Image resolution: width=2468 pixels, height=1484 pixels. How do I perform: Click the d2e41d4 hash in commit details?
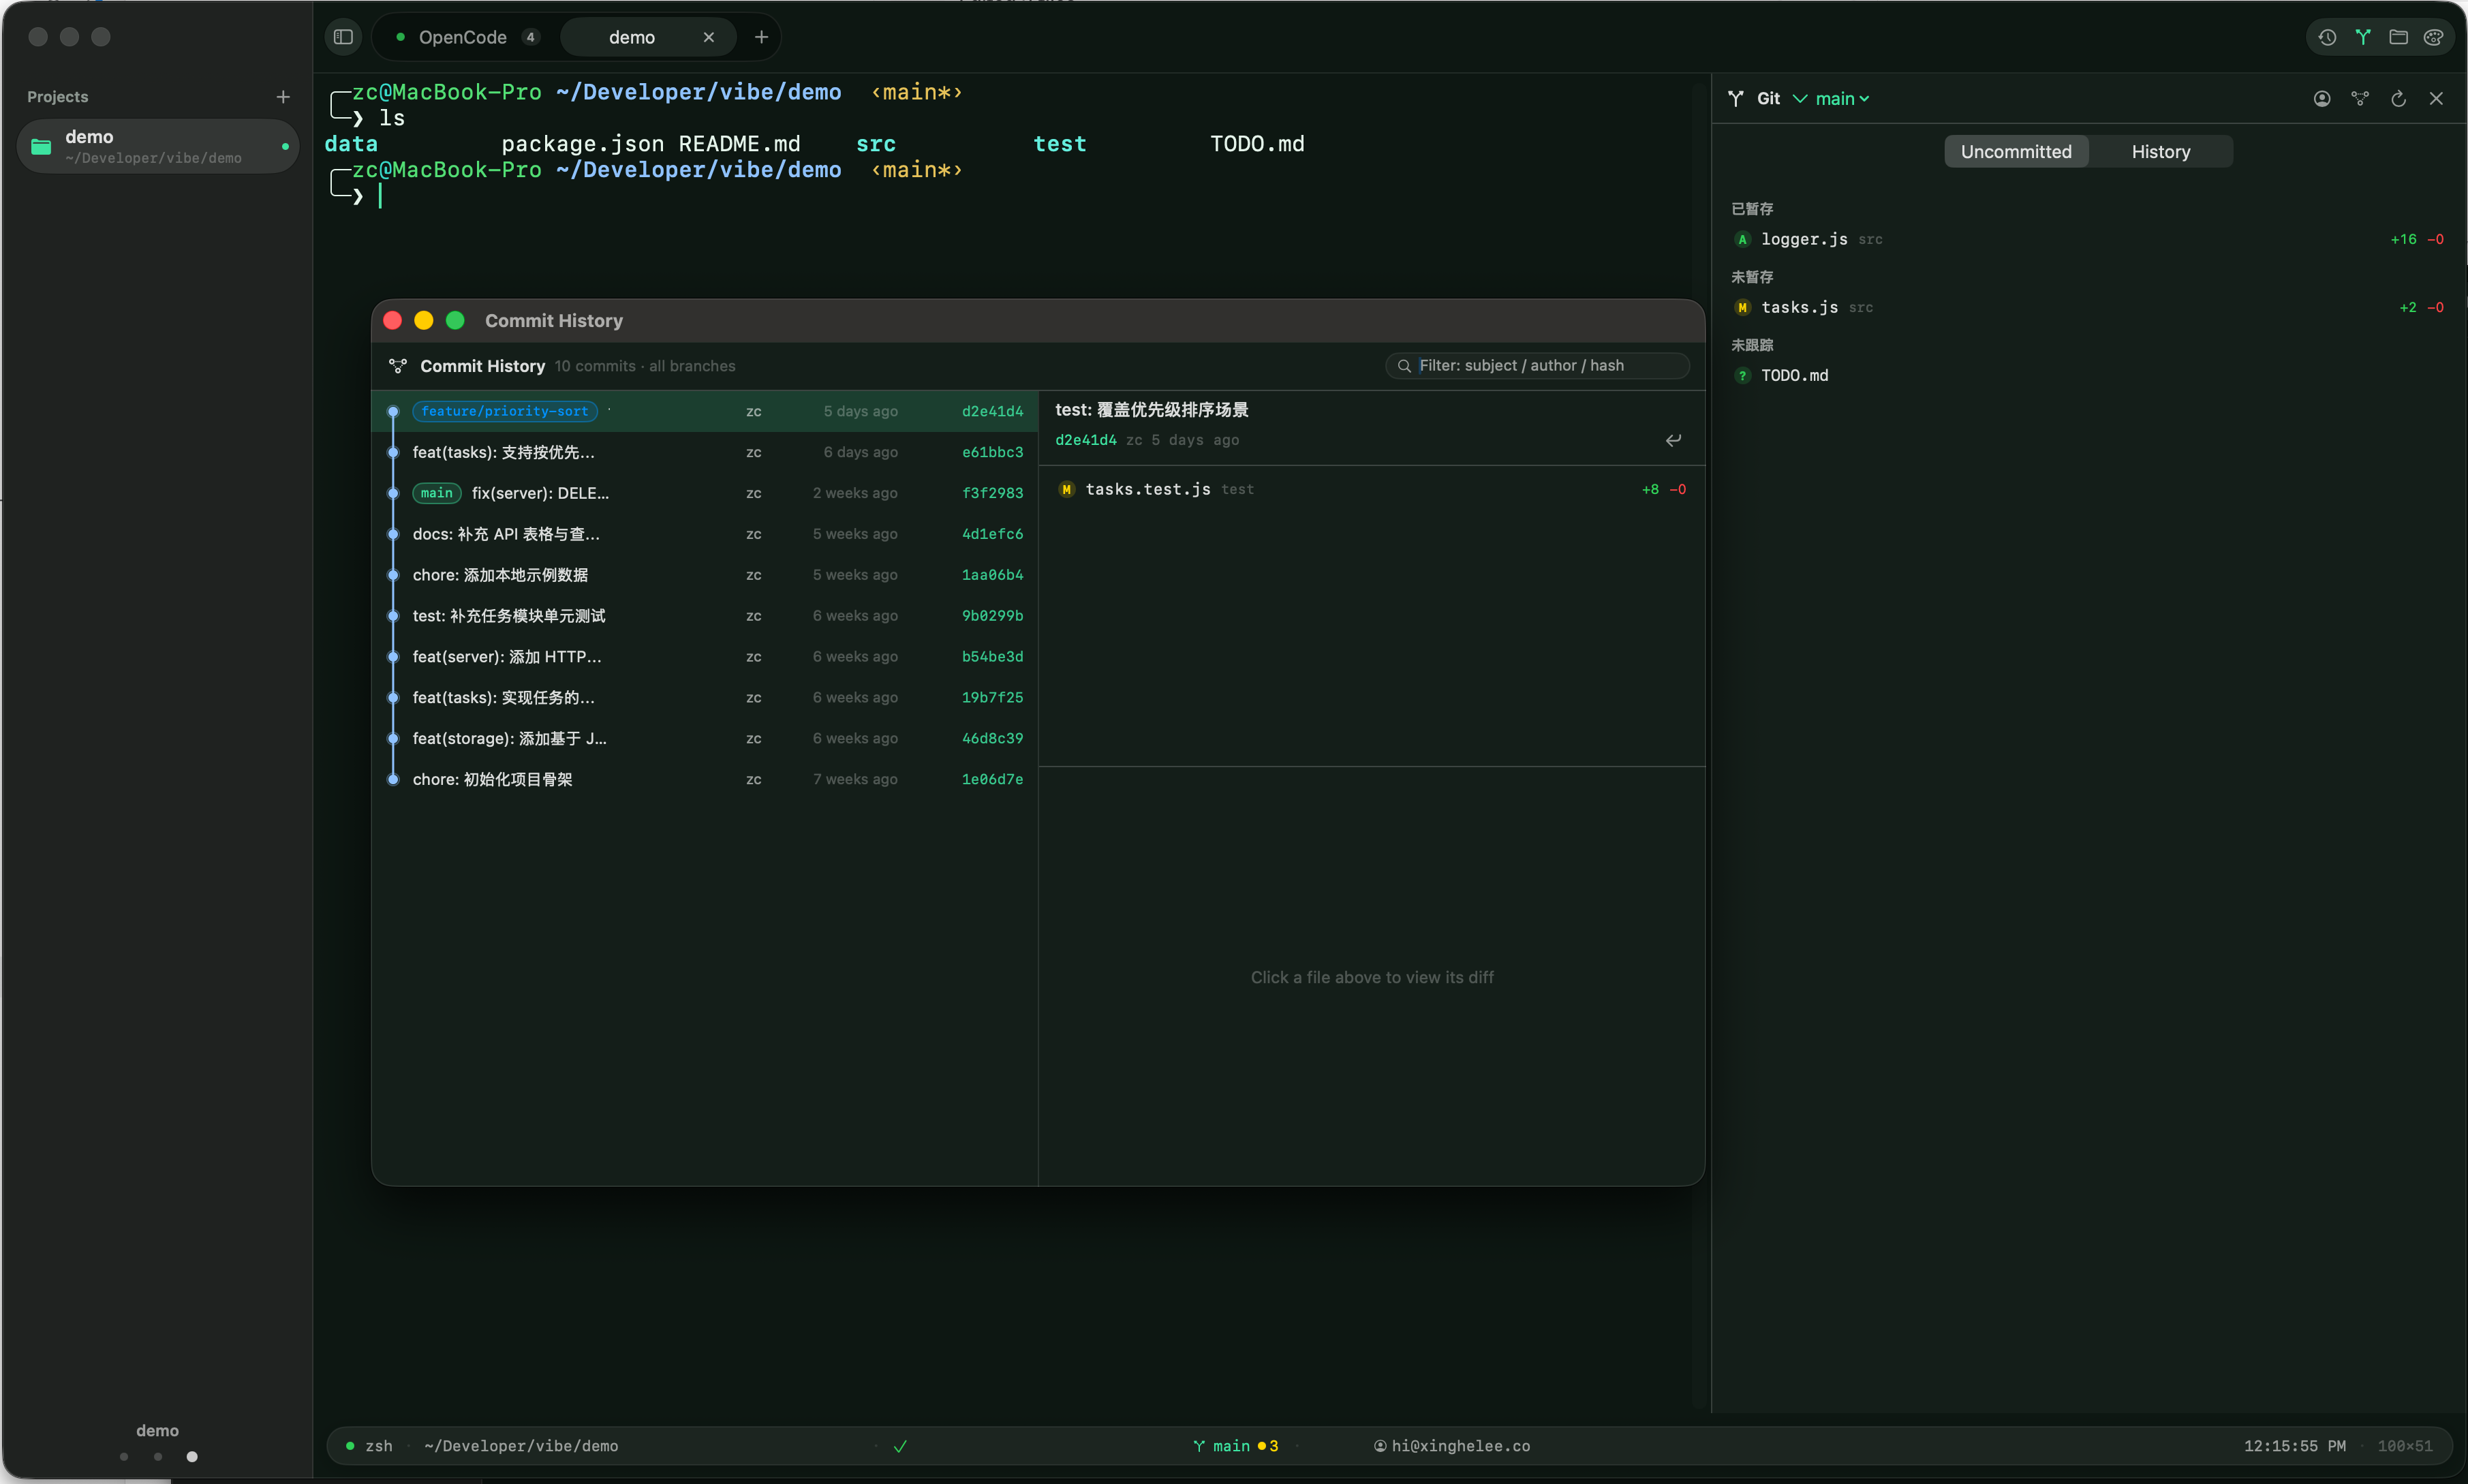(x=1085, y=440)
